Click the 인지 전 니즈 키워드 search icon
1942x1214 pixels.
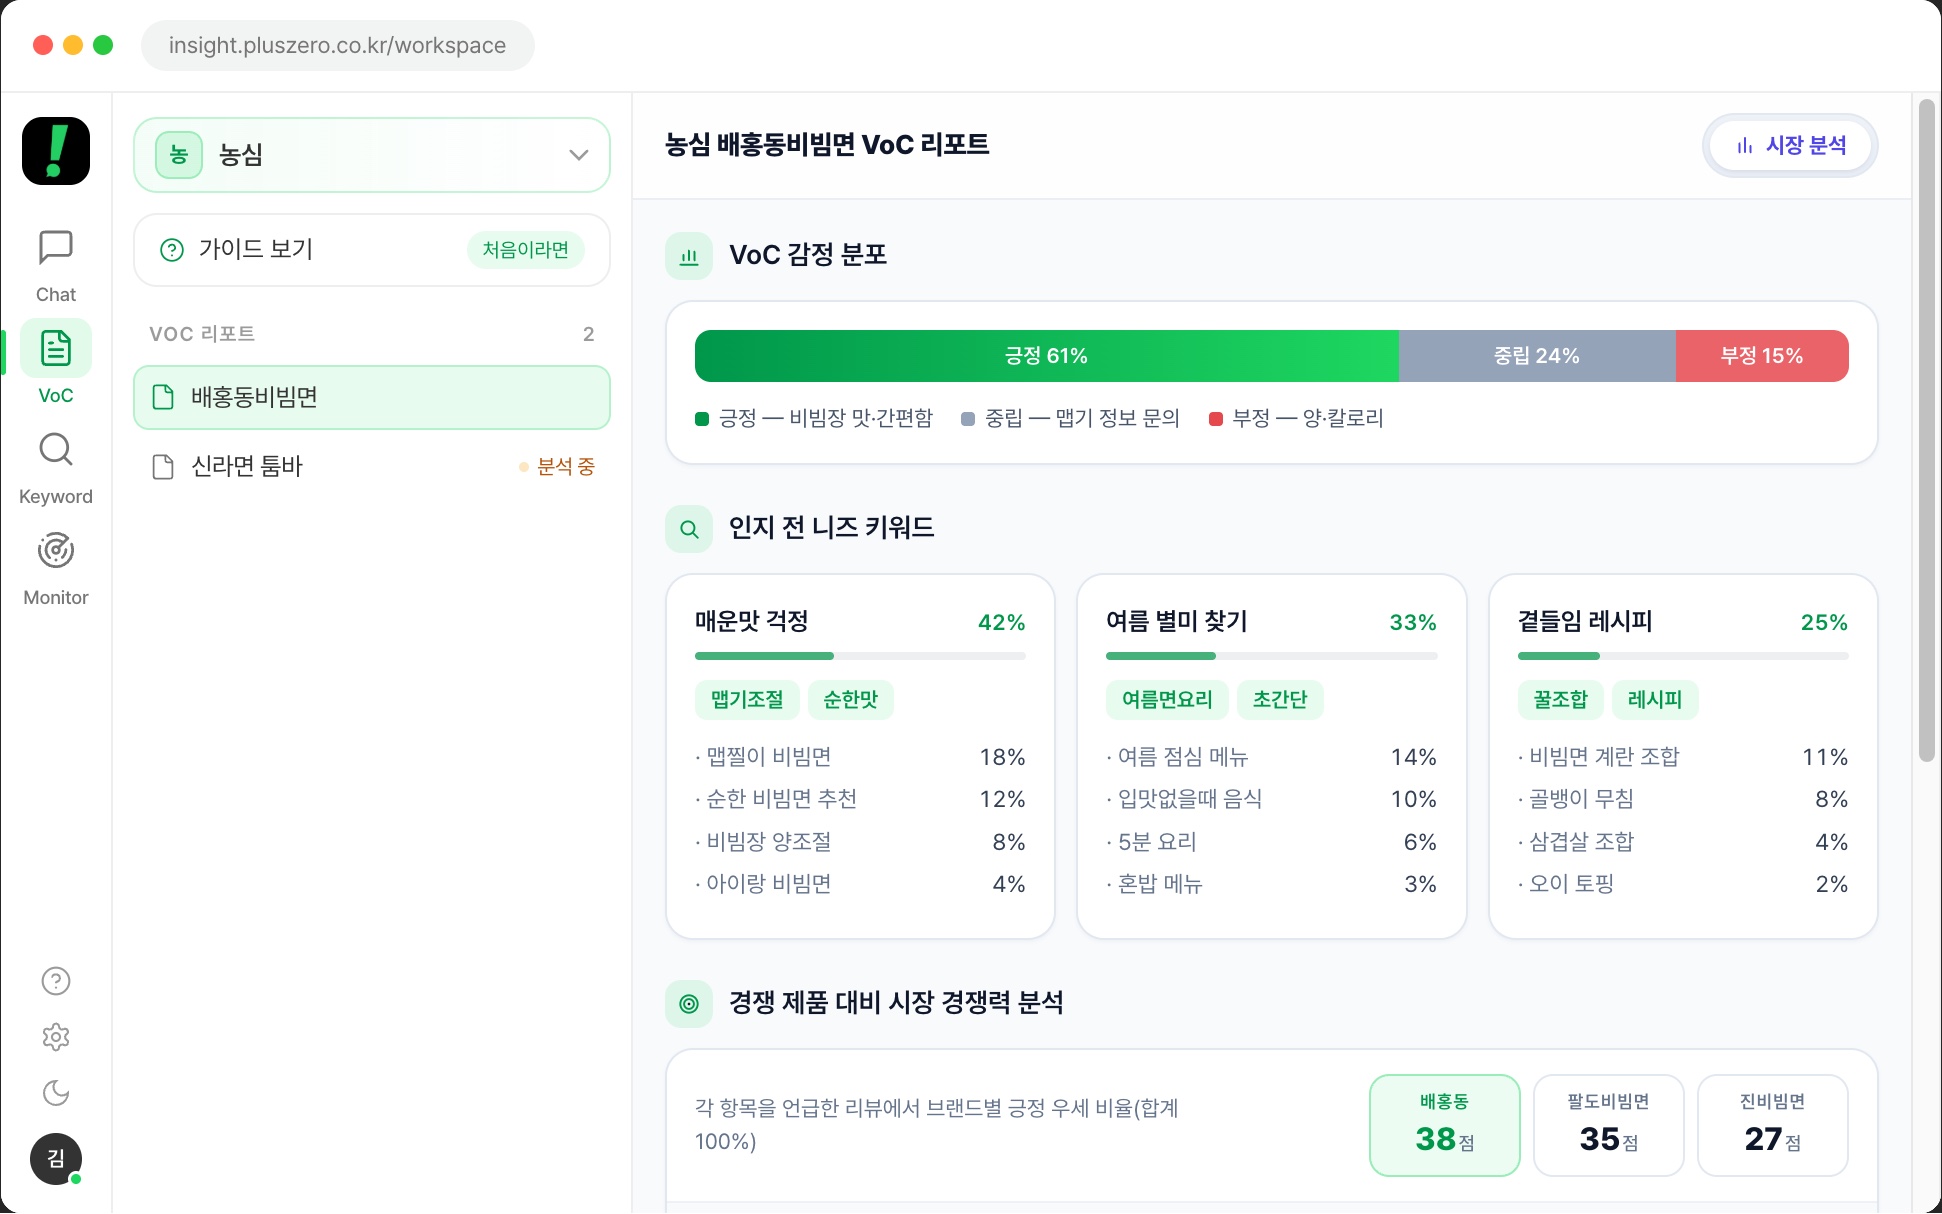coord(689,529)
